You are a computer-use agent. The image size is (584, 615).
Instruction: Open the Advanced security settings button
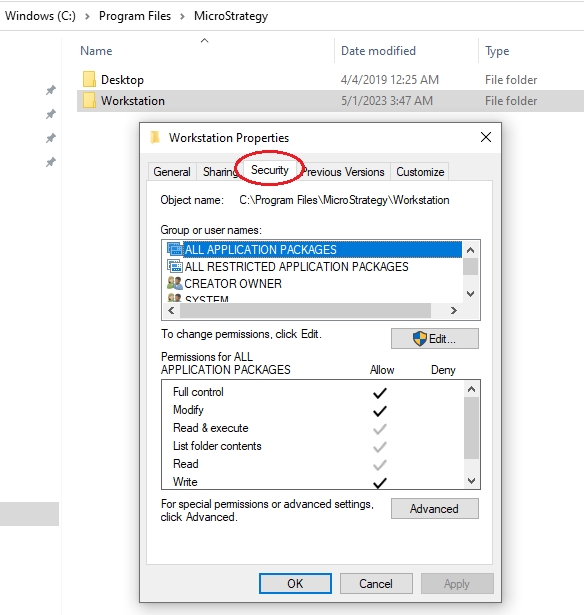[x=435, y=509]
